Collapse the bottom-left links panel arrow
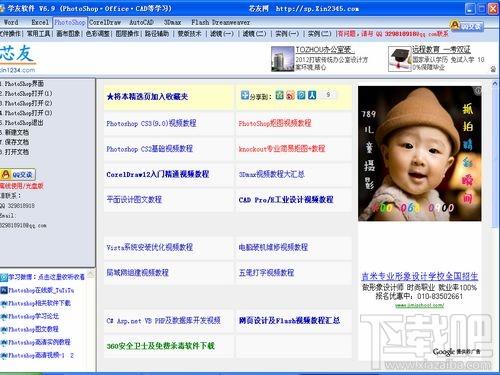Screen dimensions: 500x375 click(90, 274)
